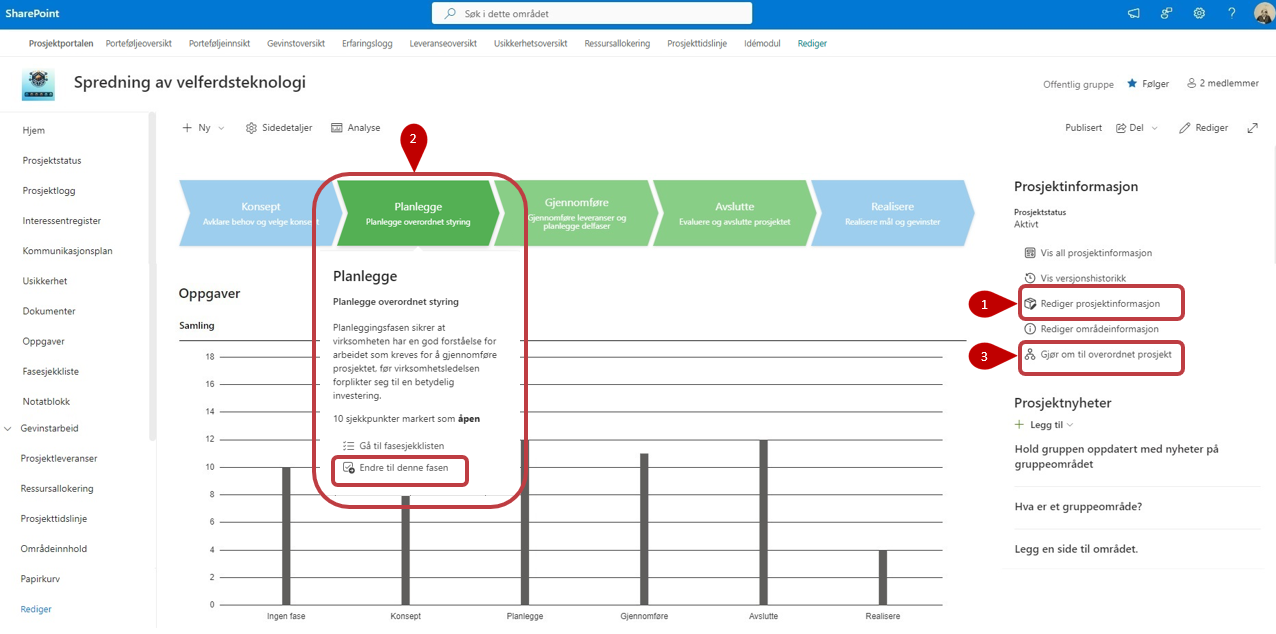Expand Legg til news dropdown
Viewport: 1276px width, 634px height.
(1044, 425)
